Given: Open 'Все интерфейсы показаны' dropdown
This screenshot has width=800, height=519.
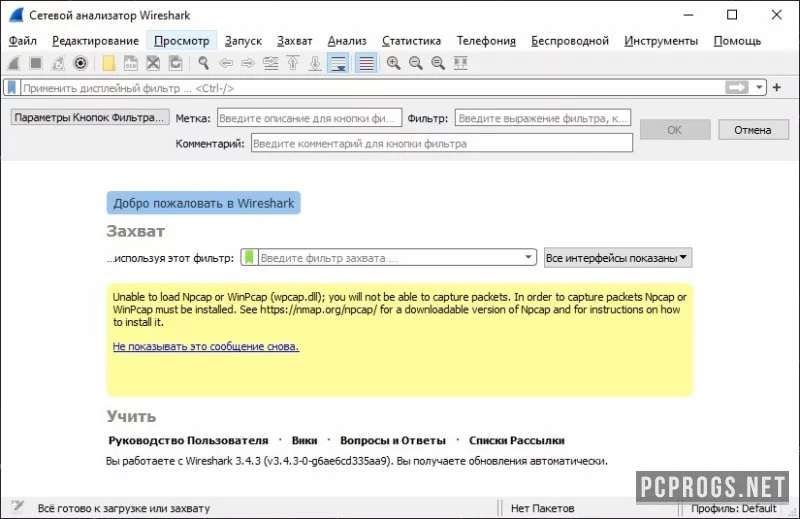Looking at the screenshot, I should (x=617, y=258).
